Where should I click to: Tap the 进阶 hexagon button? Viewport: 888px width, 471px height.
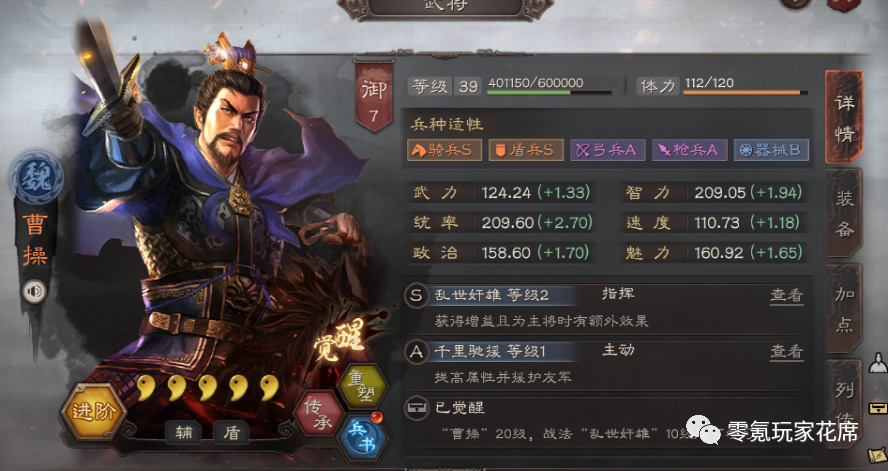pos(94,412)
